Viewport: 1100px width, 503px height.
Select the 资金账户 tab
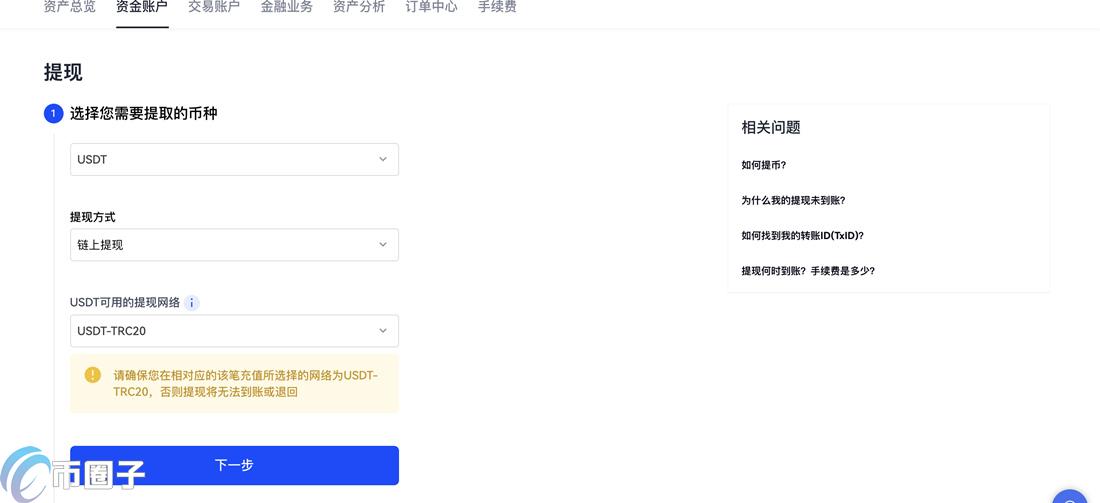[142, 8]
